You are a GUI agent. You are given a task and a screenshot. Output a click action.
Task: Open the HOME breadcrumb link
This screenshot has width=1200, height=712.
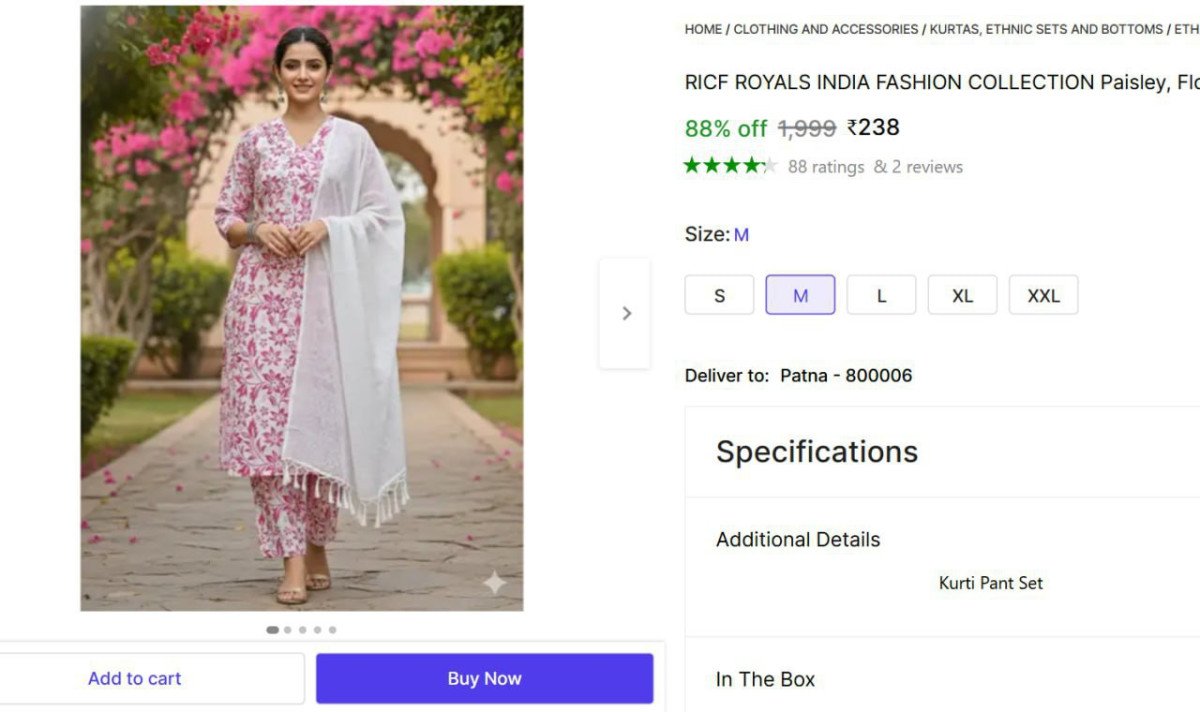click(x=701, y=29)
